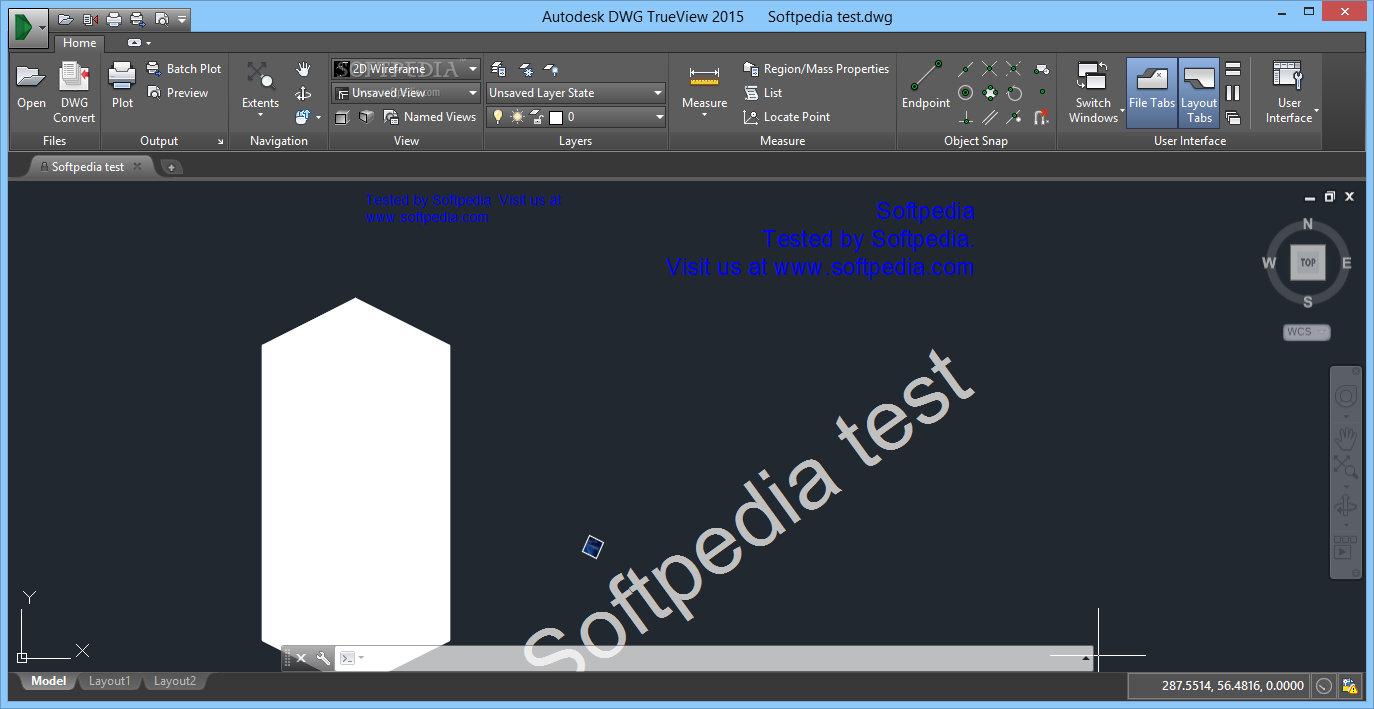The width and height of the screenshot is (1374, 709).
Task: Click Region/Mass Properties
Action: [816, 69]
